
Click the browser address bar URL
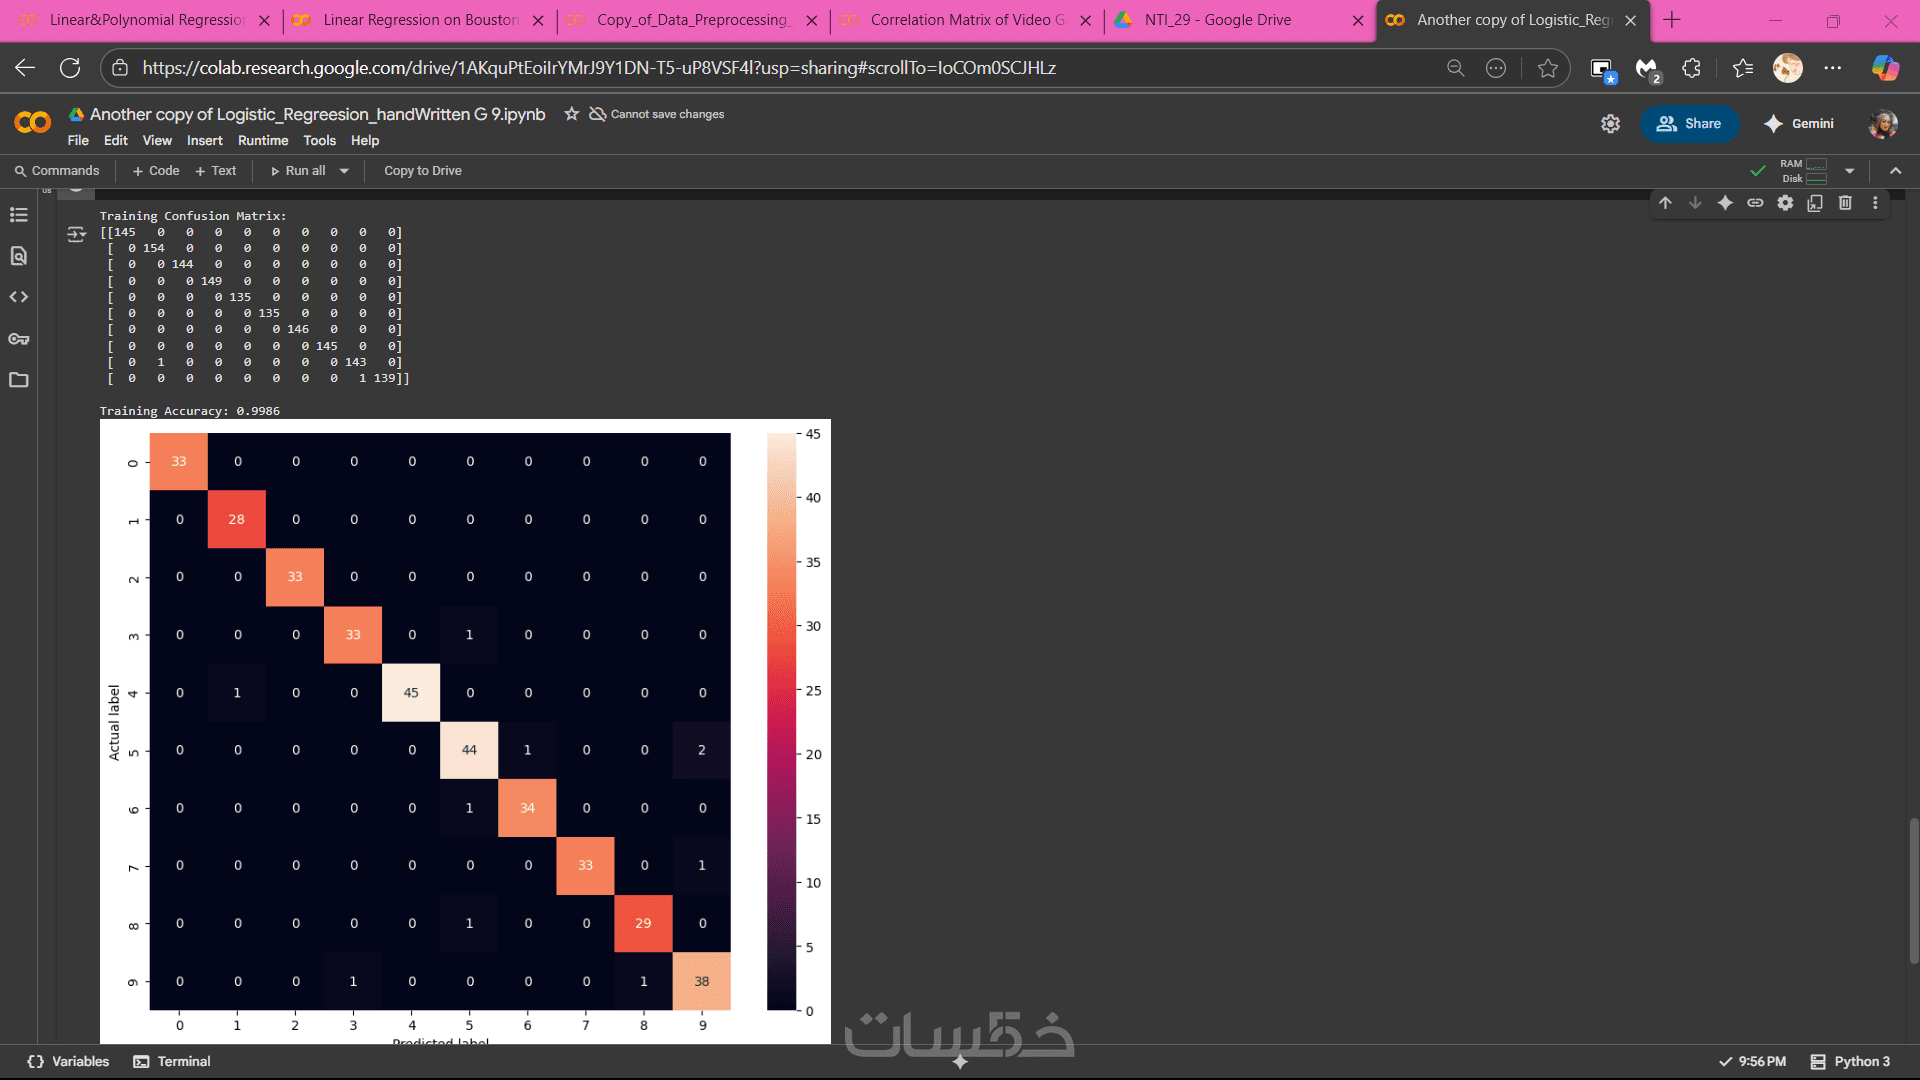point(598,68)
